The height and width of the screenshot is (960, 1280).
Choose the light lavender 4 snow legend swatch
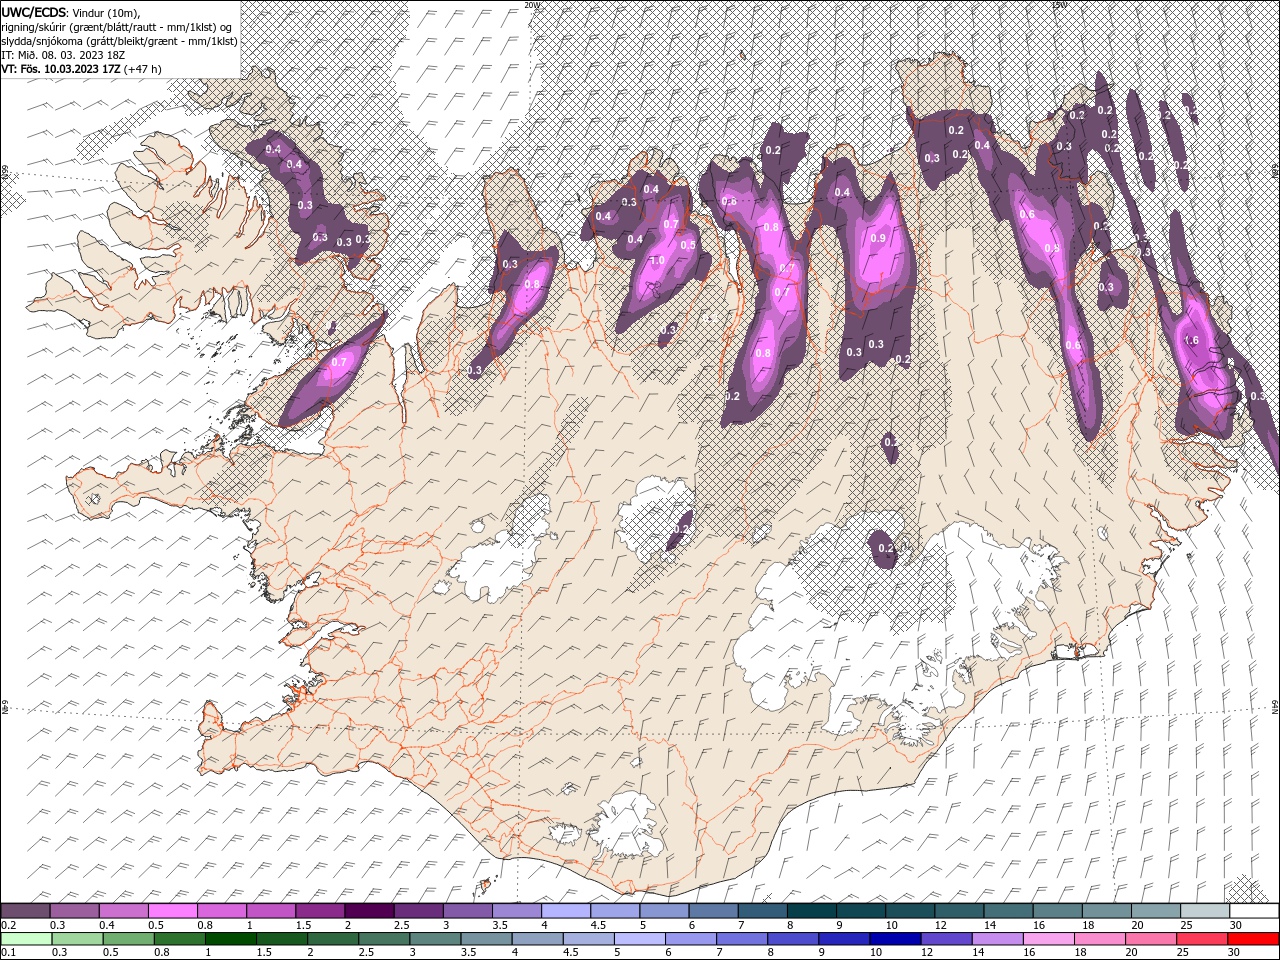[x=565, y=911]
